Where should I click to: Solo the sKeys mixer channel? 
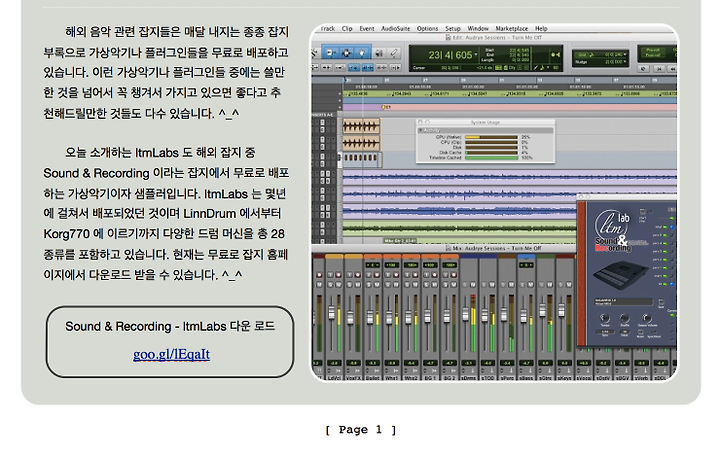point(561,285)
